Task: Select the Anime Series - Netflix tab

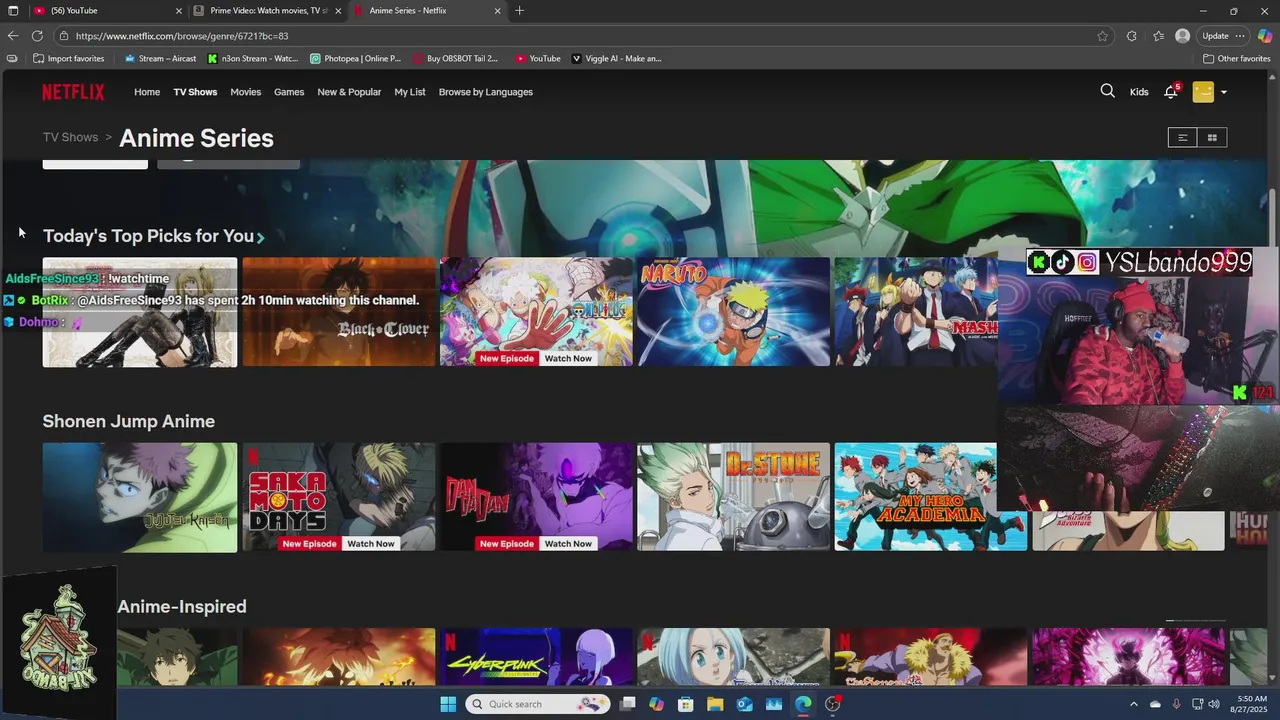Action: 427,11
